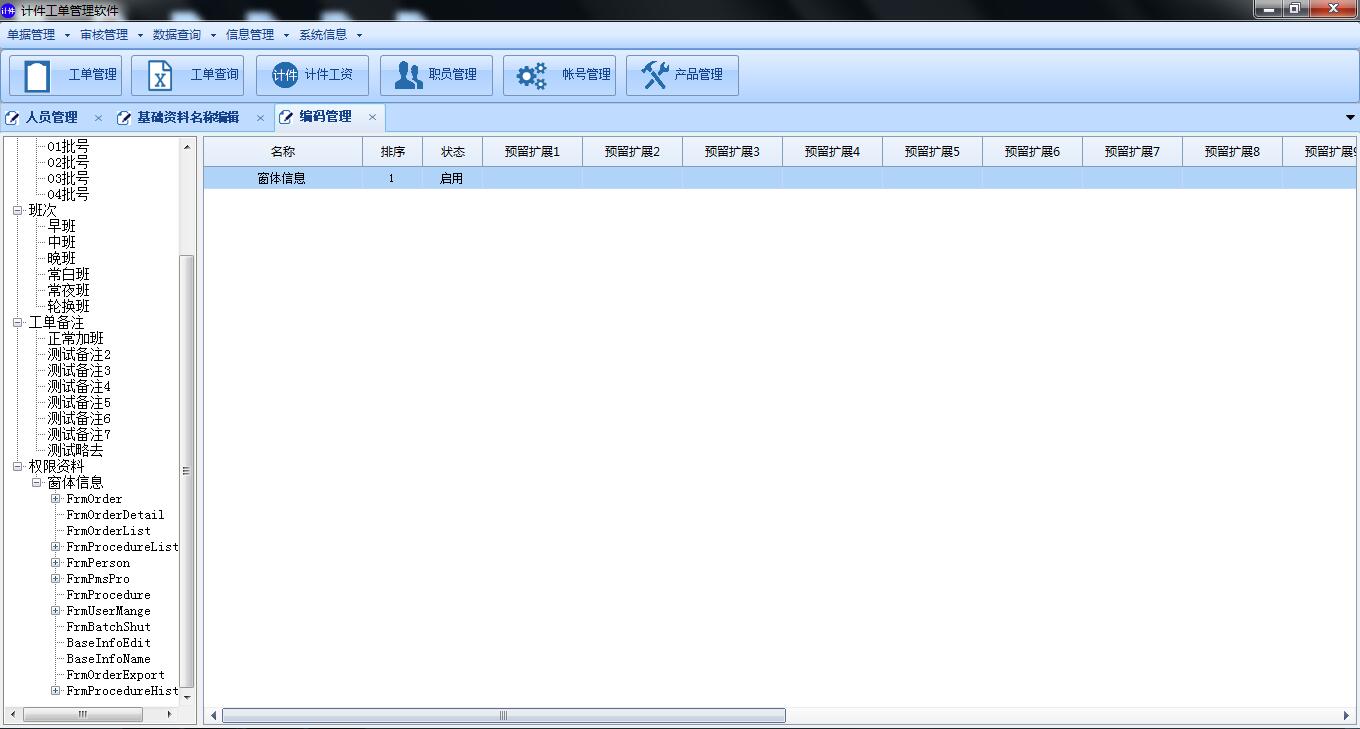Viewport: 1360px width, 729px height.
Task: Click the 帐号管理 gears icon
Action: click(531, 76)
